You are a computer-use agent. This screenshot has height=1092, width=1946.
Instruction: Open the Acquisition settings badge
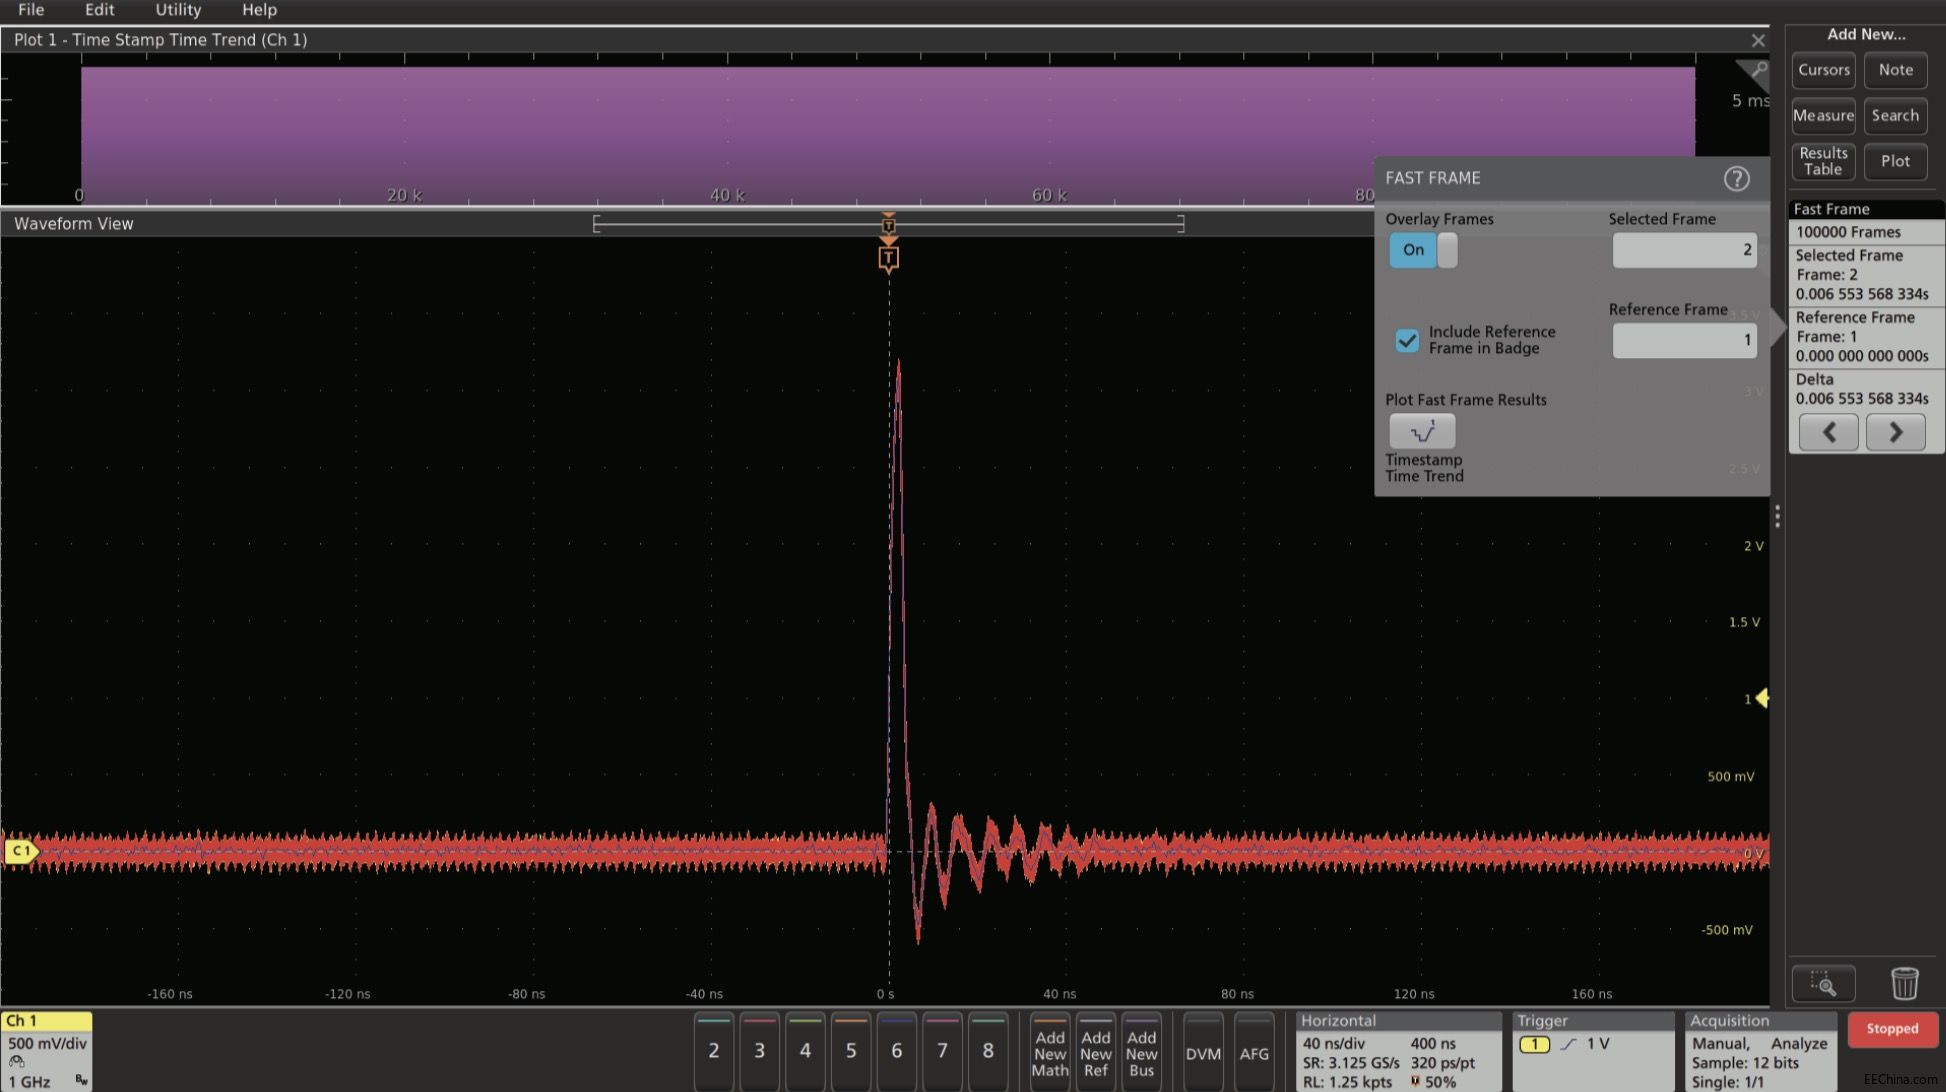[x=1761, y=1051]
